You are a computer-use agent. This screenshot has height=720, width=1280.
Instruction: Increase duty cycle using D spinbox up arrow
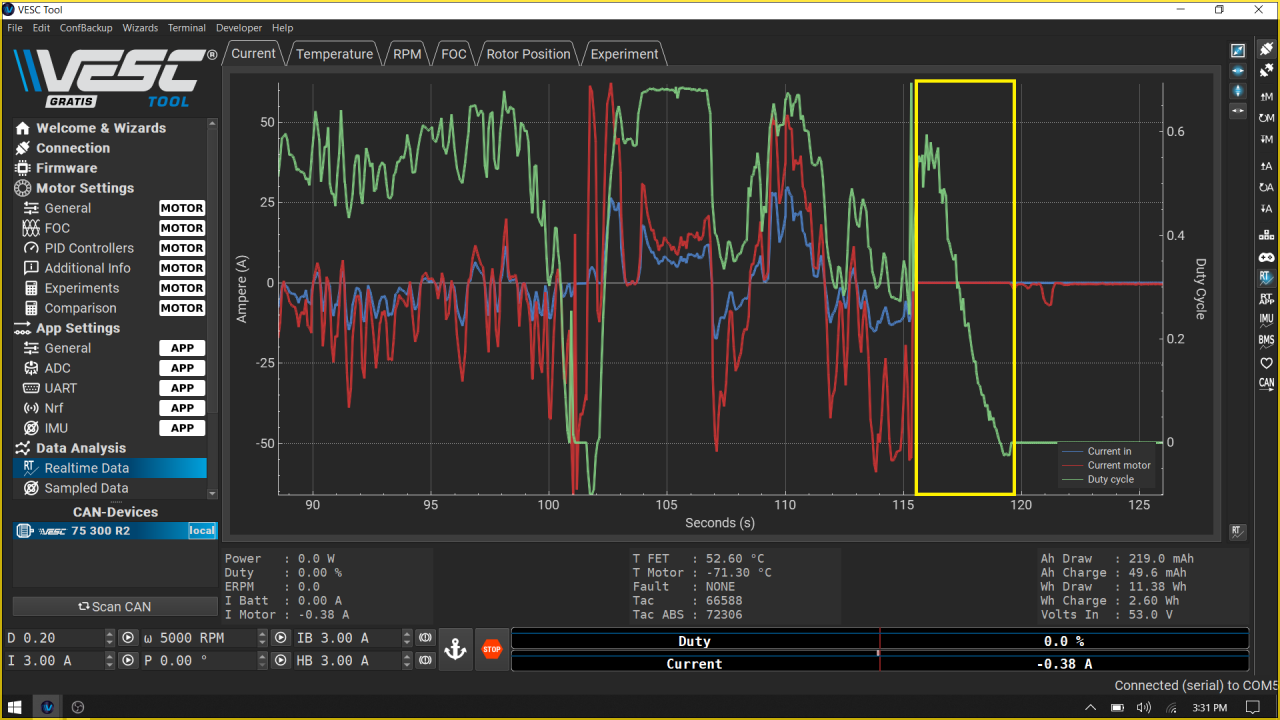(110, 633)
